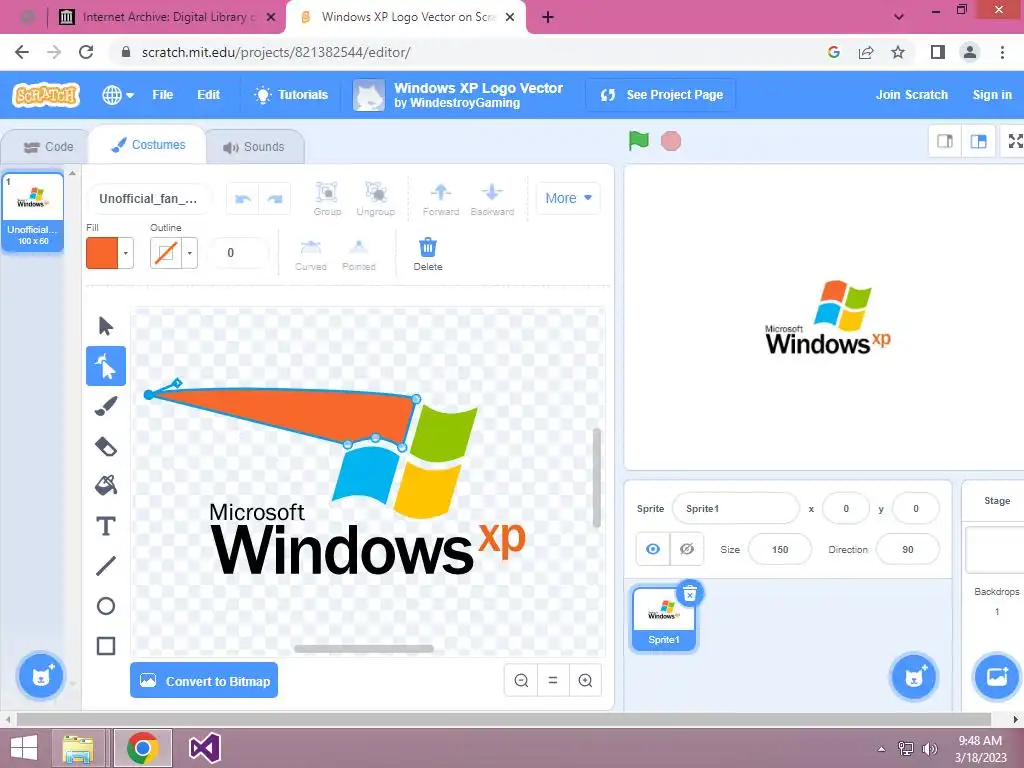Select the Reshape tool
This screenshot has width=1024, height=768.
tap(106, 366)
